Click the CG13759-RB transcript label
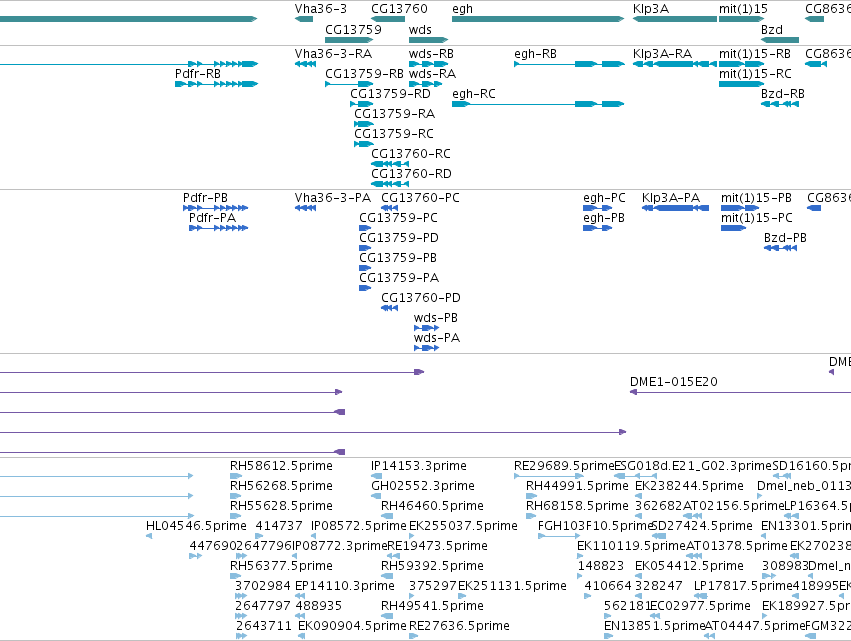 point(364,74)
